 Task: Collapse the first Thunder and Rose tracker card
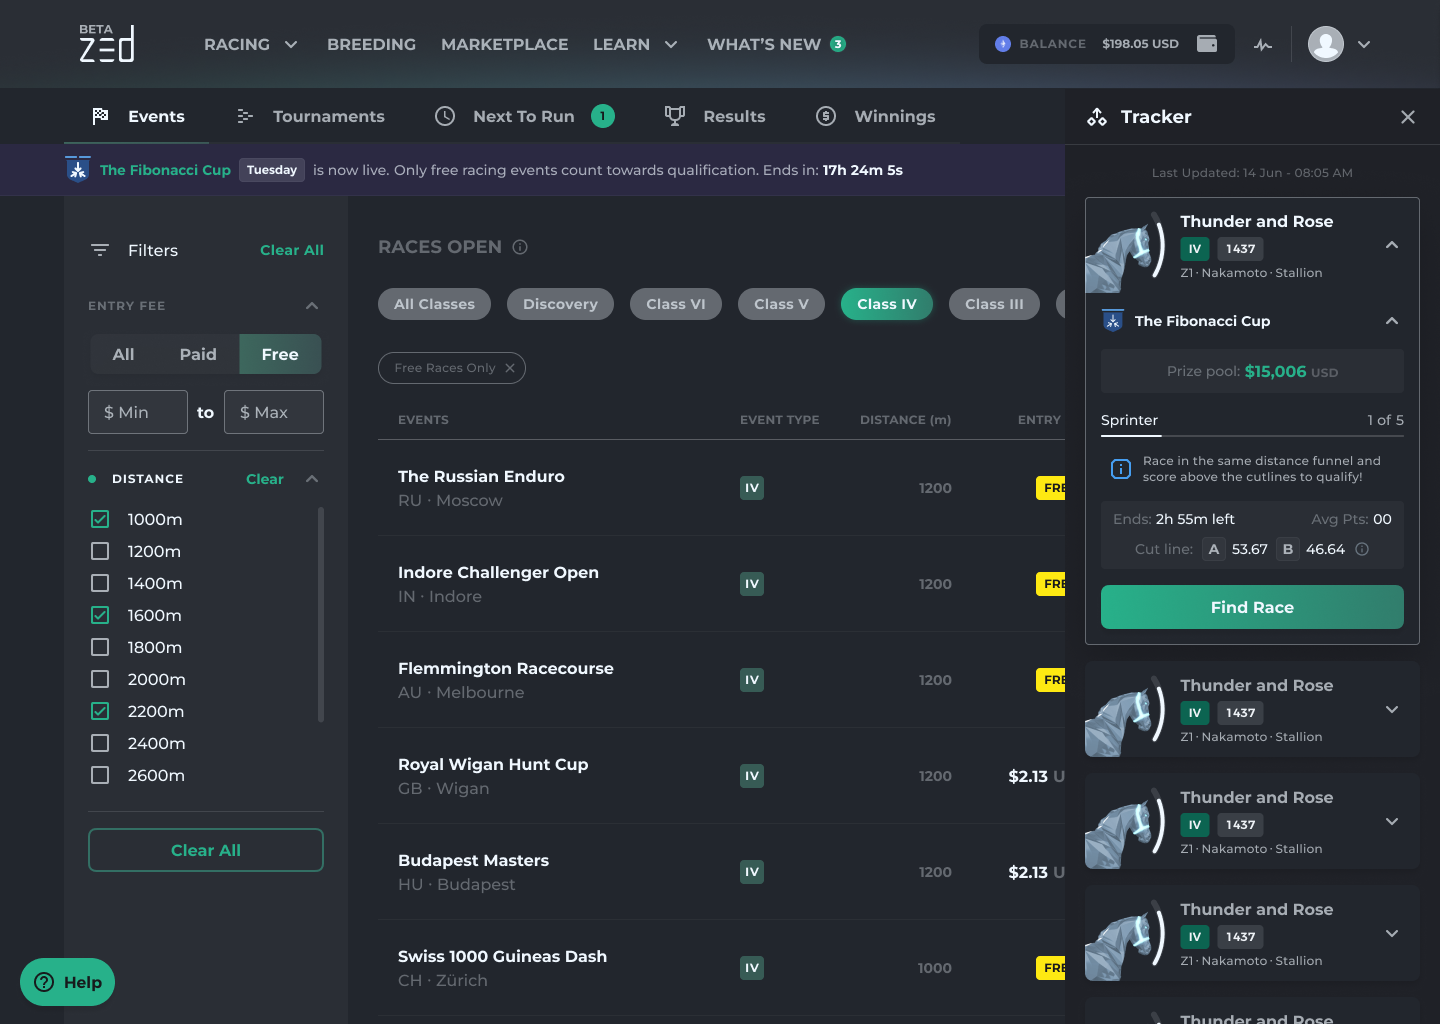click(1392, 245)
